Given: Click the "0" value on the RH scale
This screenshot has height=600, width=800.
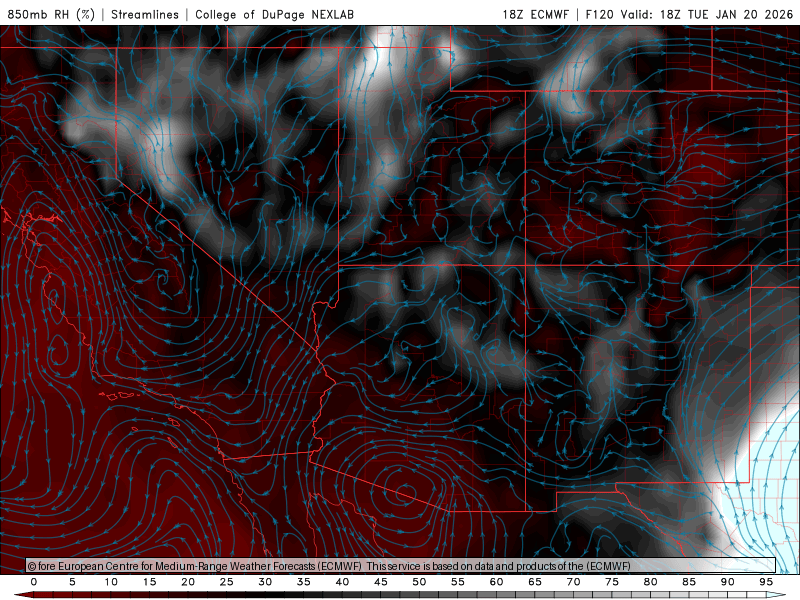Looking at the screenshot, I should click(34, 582).
